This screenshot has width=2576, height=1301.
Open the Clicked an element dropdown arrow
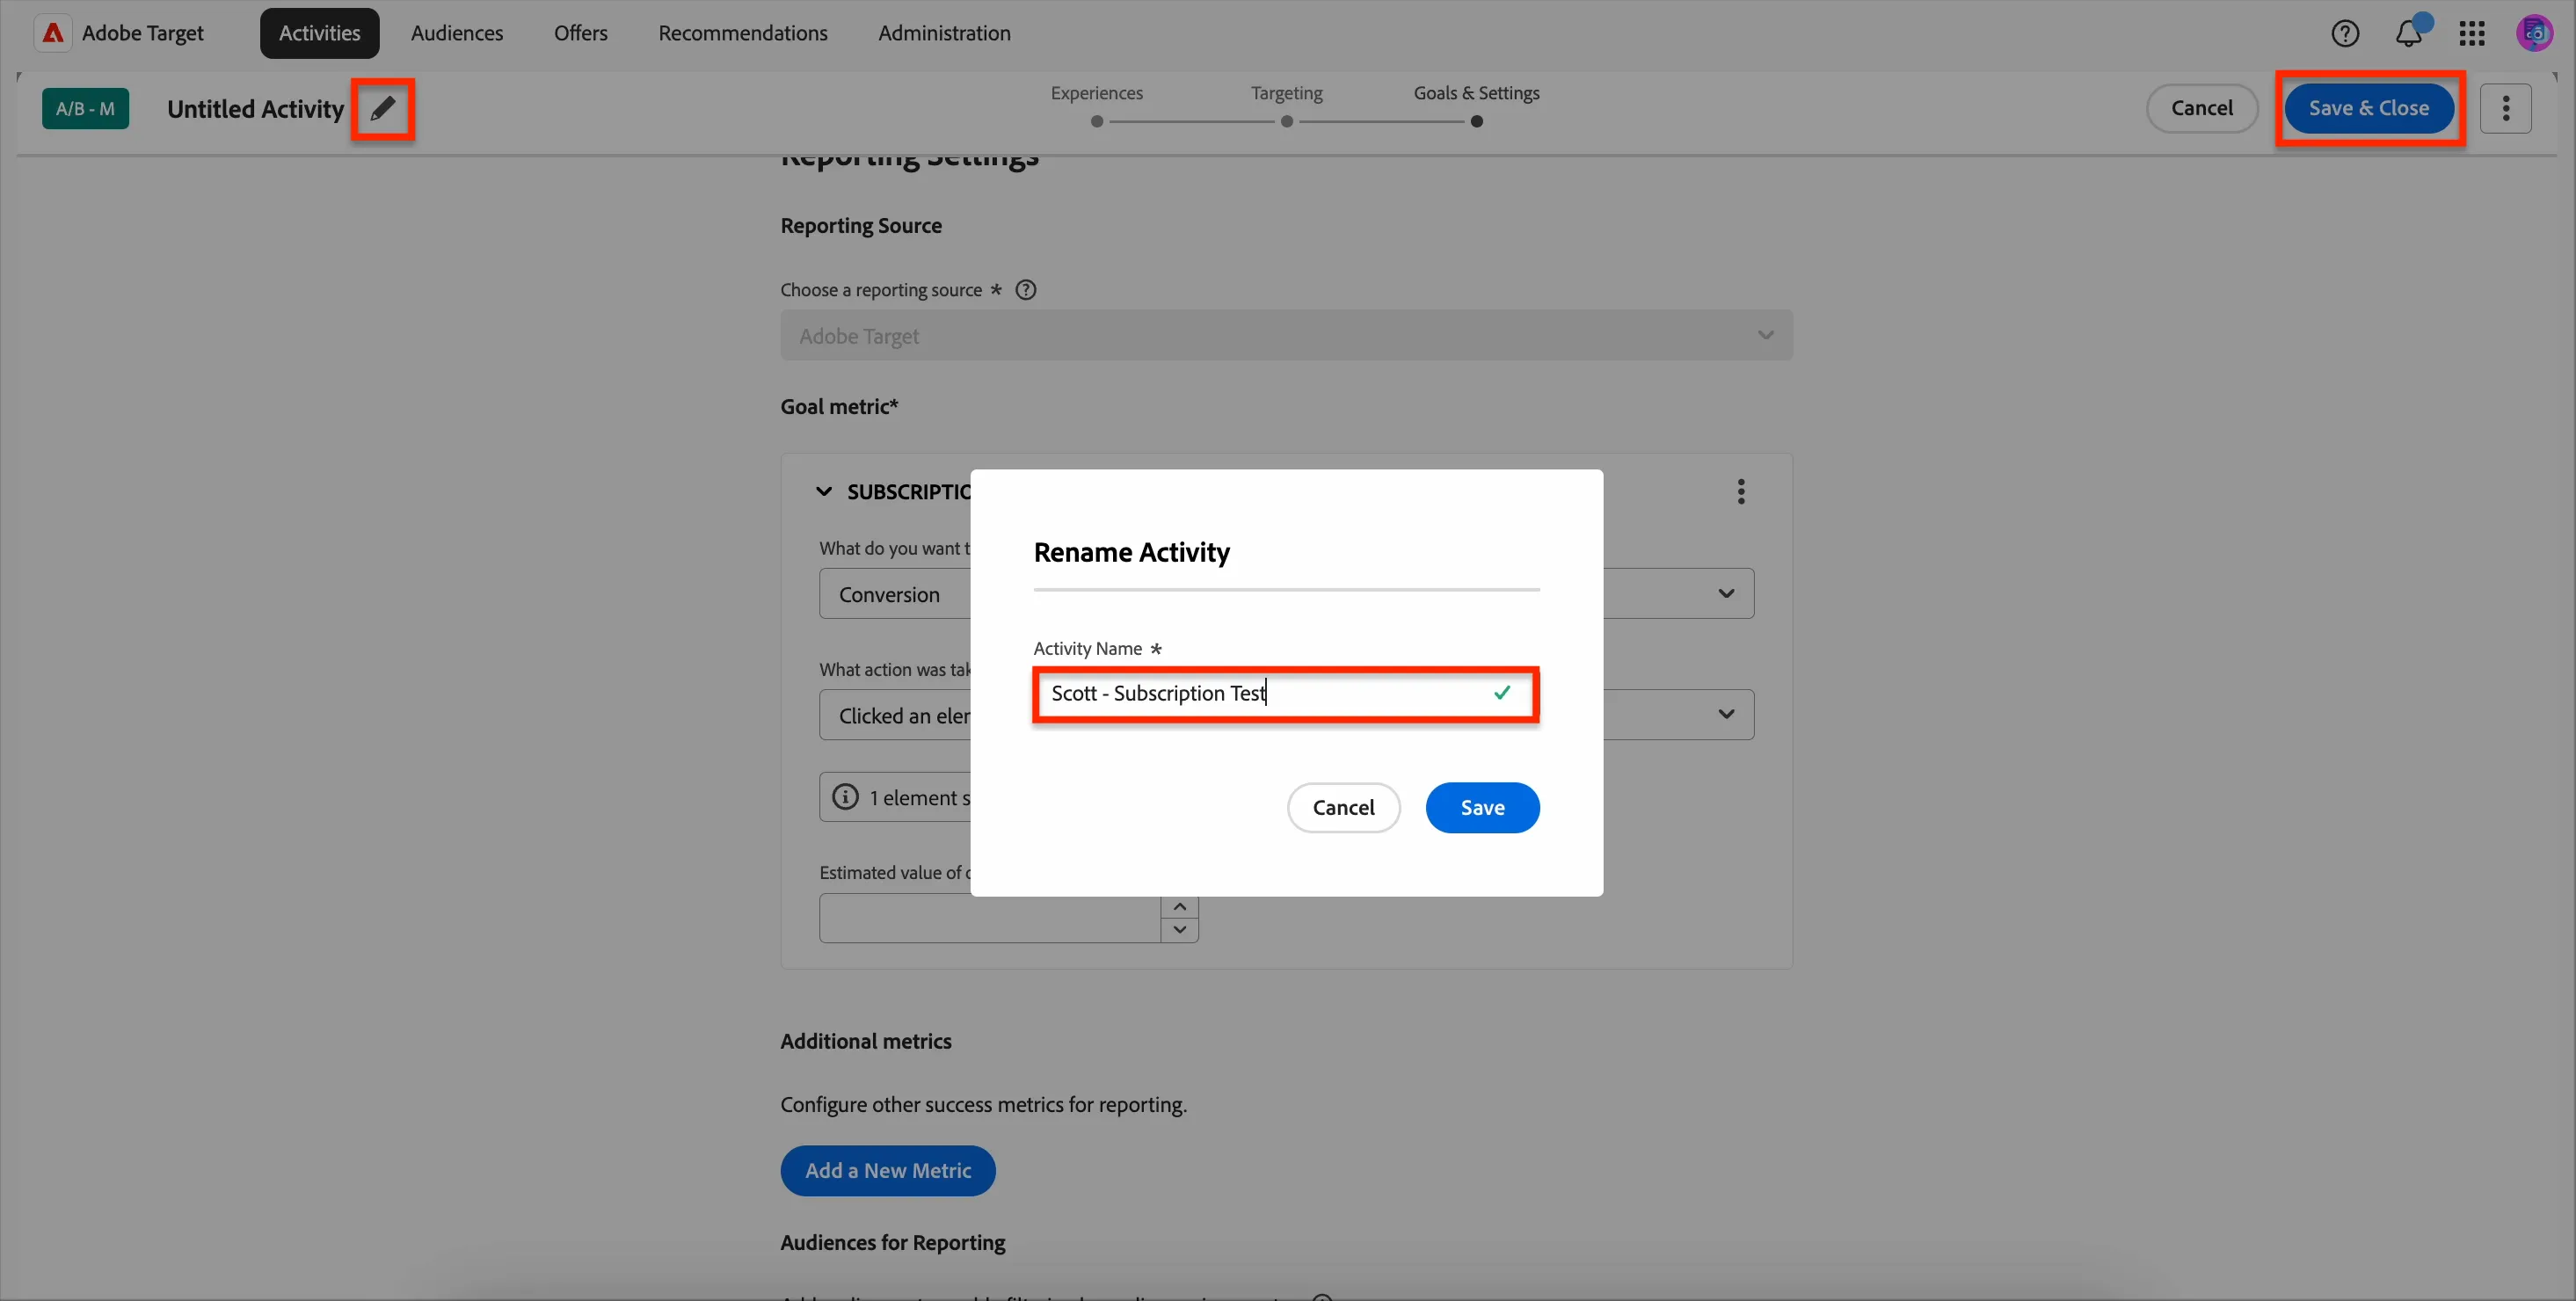click(x=1726, y=715)
